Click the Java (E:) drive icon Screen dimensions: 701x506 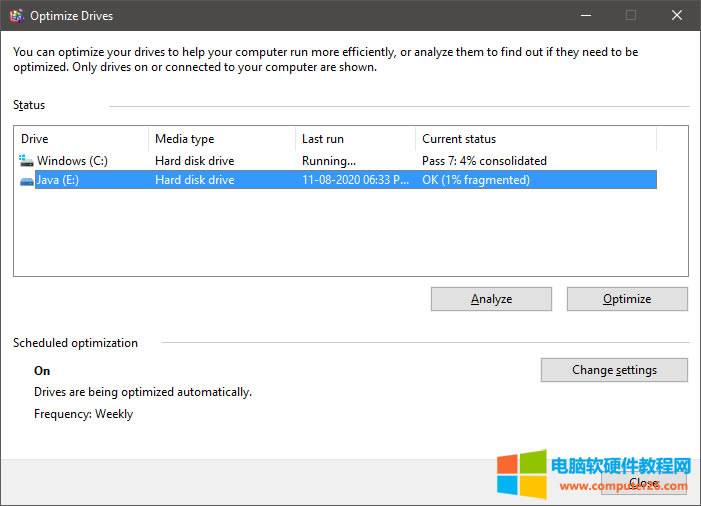(x=26, y=181)
